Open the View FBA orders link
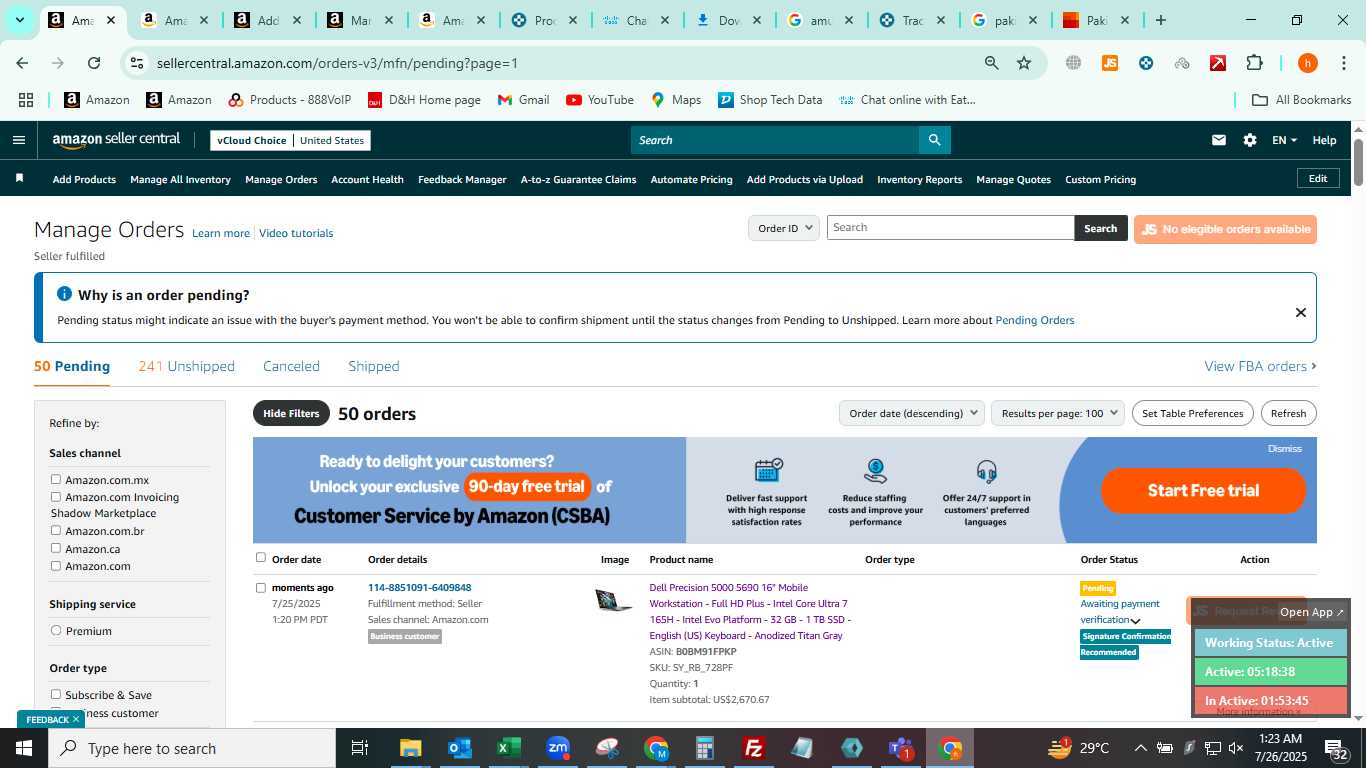The height and width of the screenshot is (768, 1366). pyautogui.click(x=1260, y=366)
